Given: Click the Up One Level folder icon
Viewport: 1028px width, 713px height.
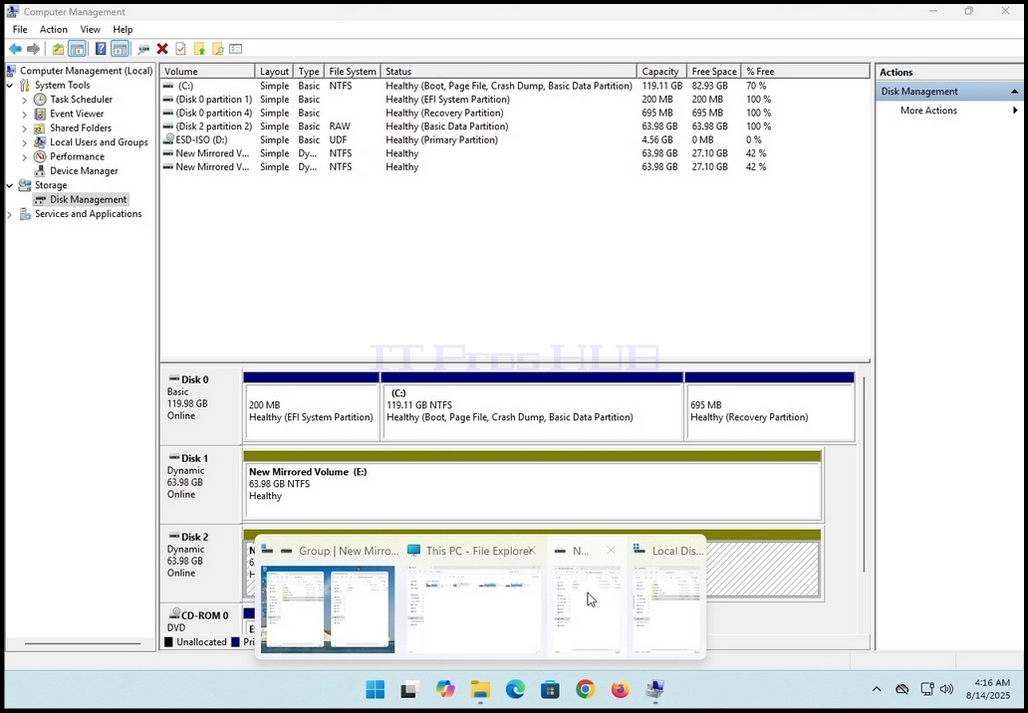Looking at the screenshot, I should [x=58, y=49].
